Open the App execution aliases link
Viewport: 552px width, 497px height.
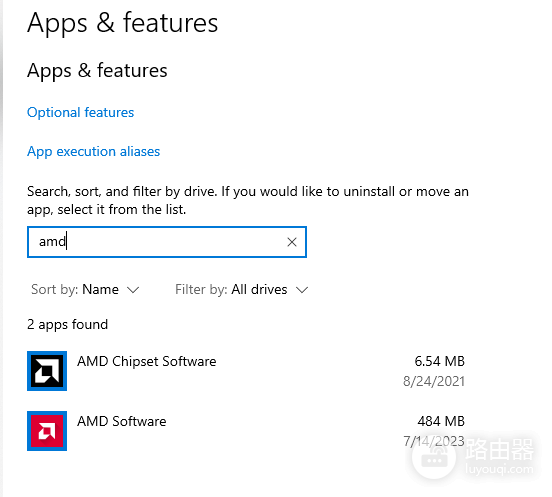point(94,152)
